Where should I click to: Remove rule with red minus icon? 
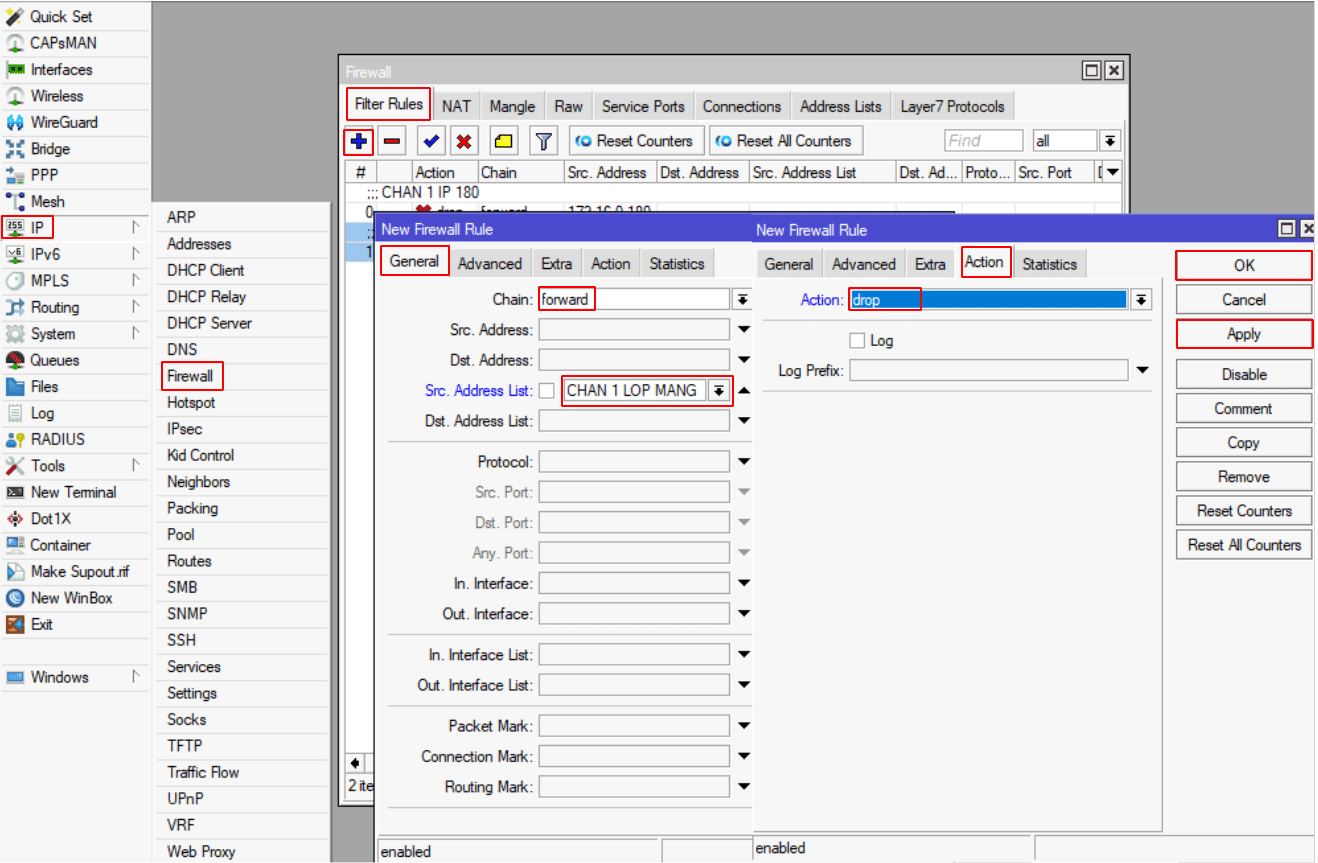(x=392, y=141)
